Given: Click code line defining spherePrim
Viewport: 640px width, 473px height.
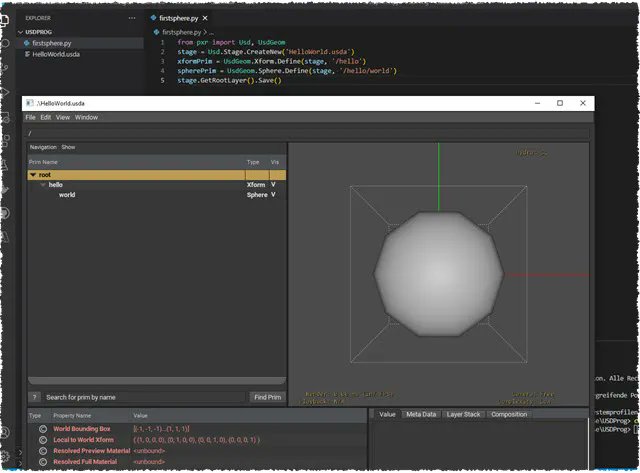Looking at the screenshot, I should (287, 71).
